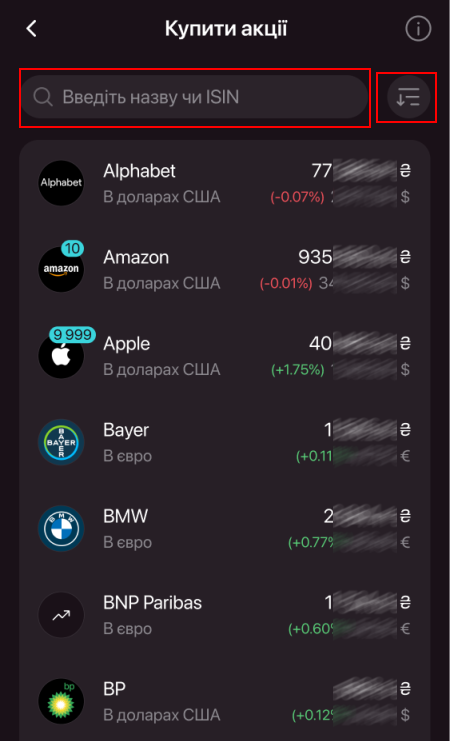Open the Bayer stock row
450x741 pixels.
tap(225, 442)
